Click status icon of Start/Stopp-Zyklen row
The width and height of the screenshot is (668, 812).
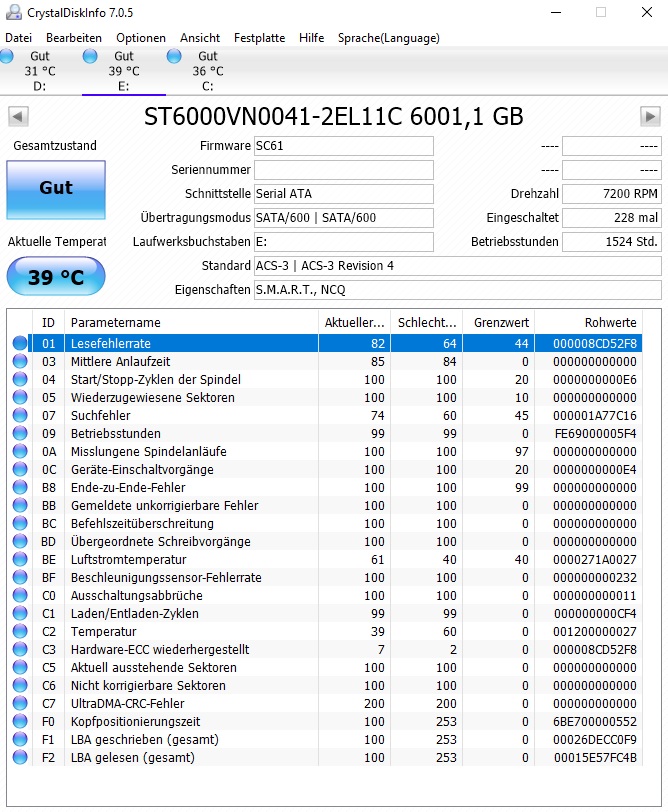(x=20, y=380)
